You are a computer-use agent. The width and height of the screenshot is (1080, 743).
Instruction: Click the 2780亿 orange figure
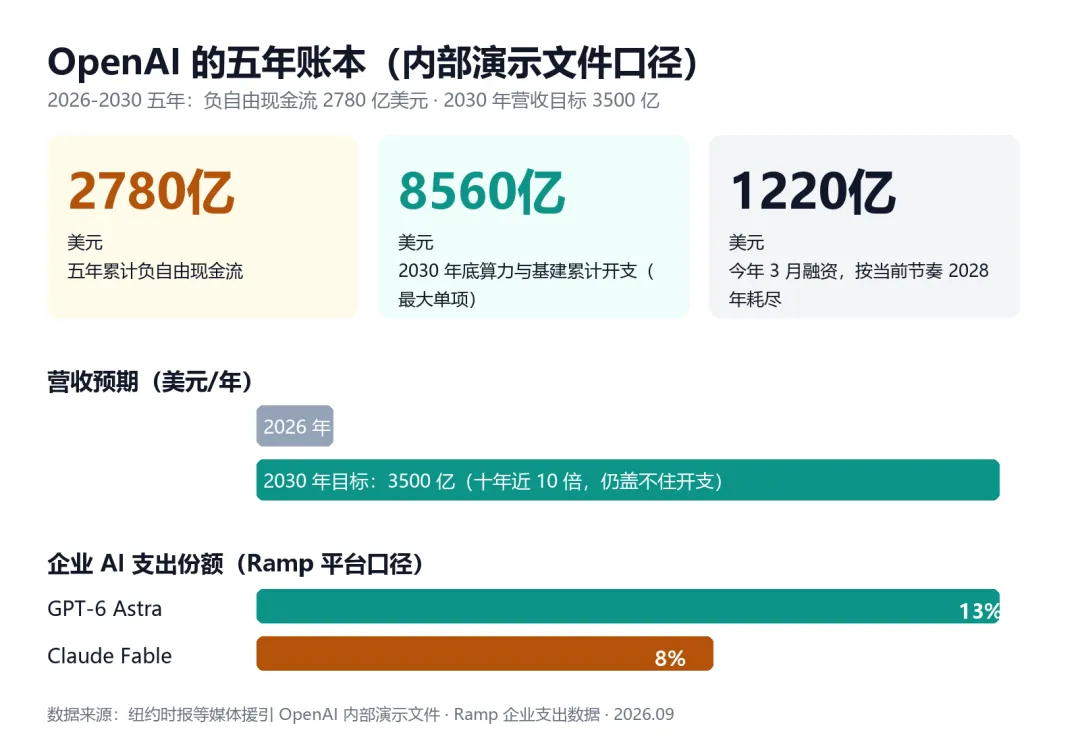click(x=152, y=191)
